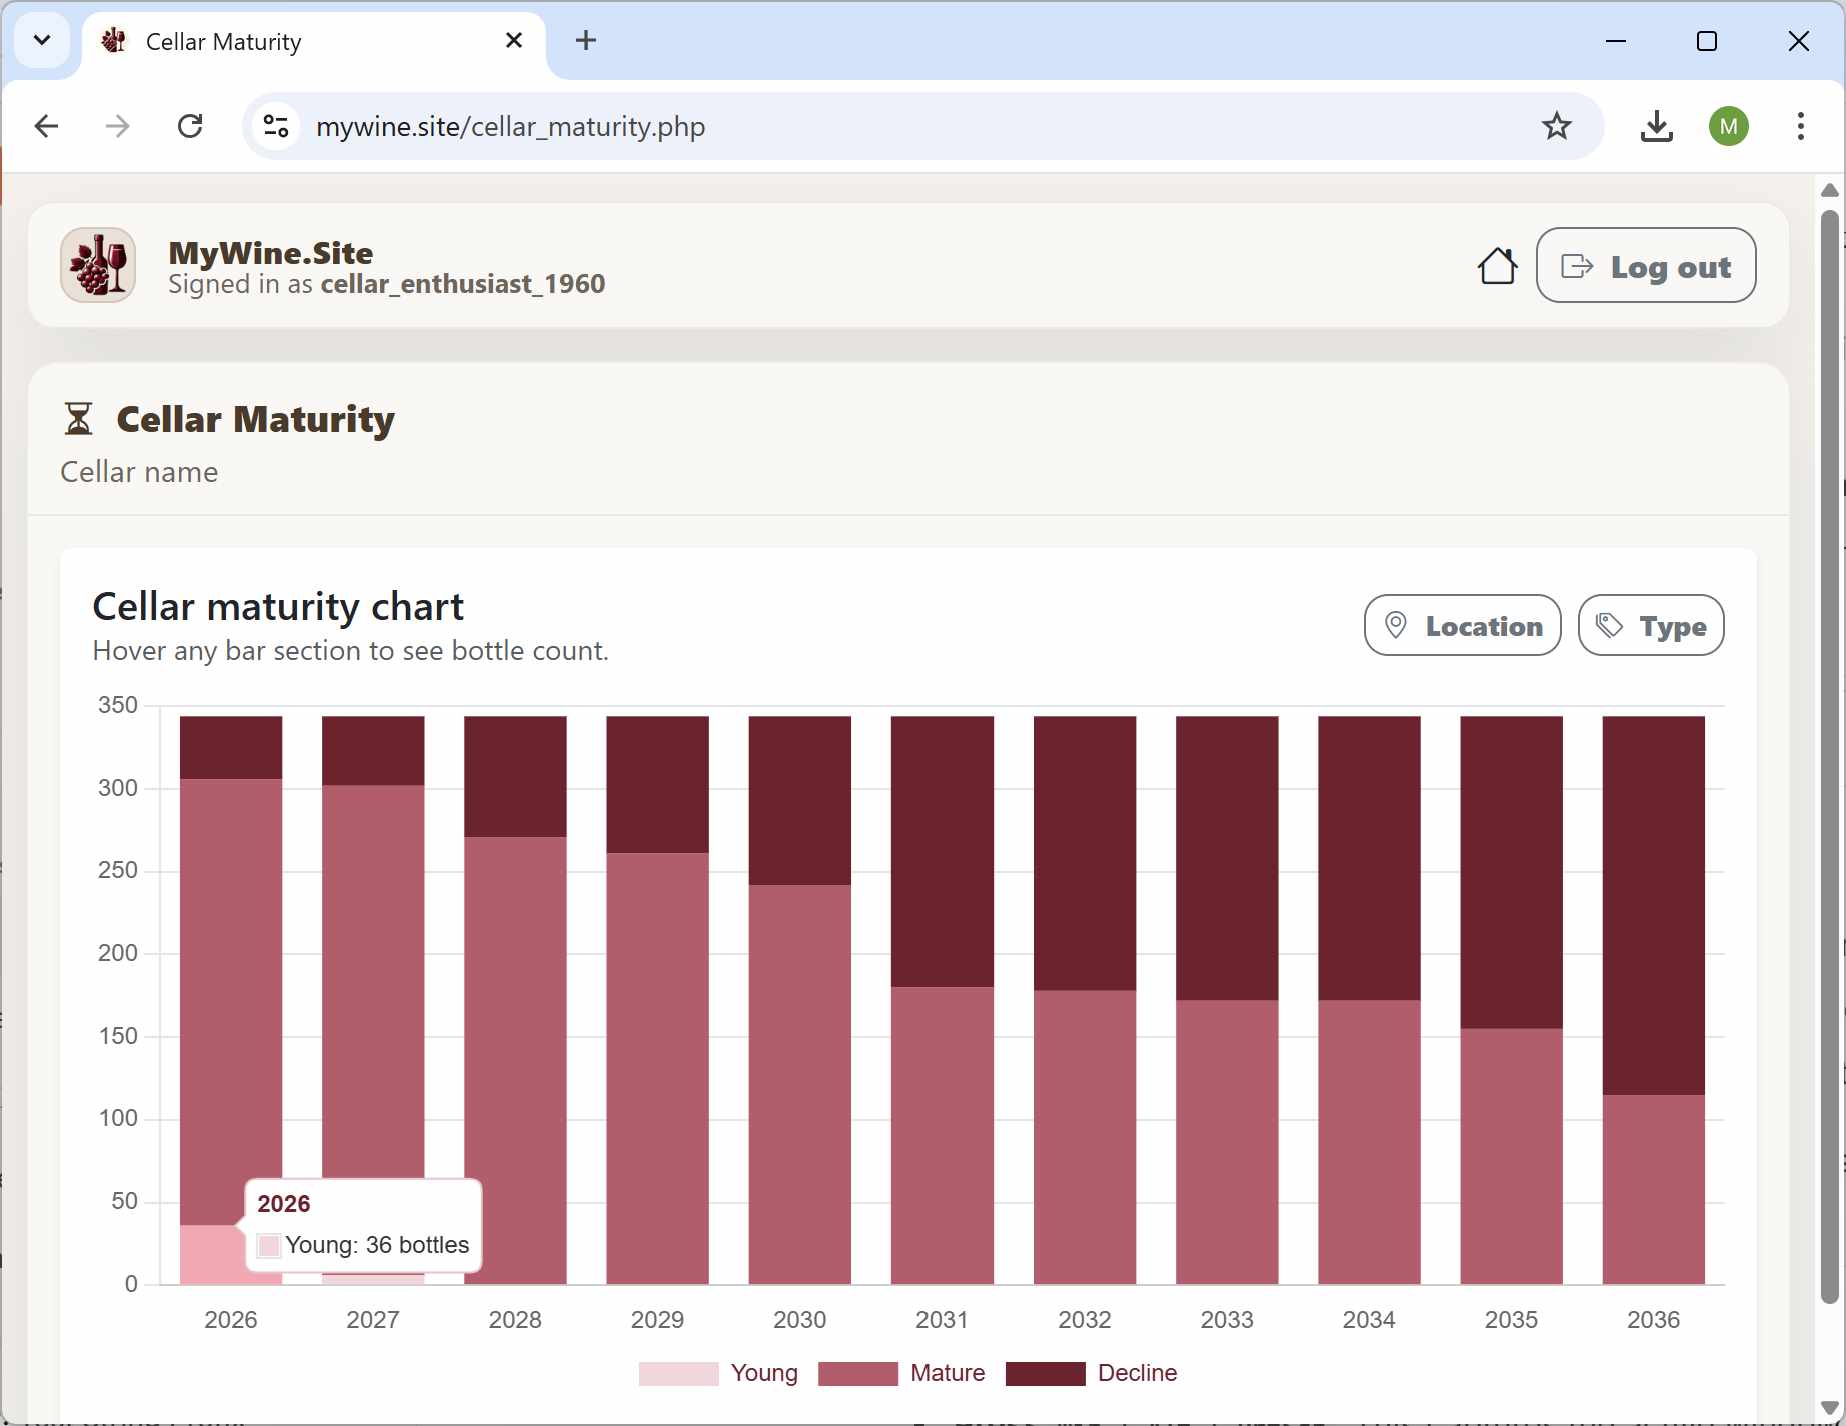The height and width of the screenshot is (1426, 1846).
Task: Open the tab search chevron
Action: click(x=42, y=40)
